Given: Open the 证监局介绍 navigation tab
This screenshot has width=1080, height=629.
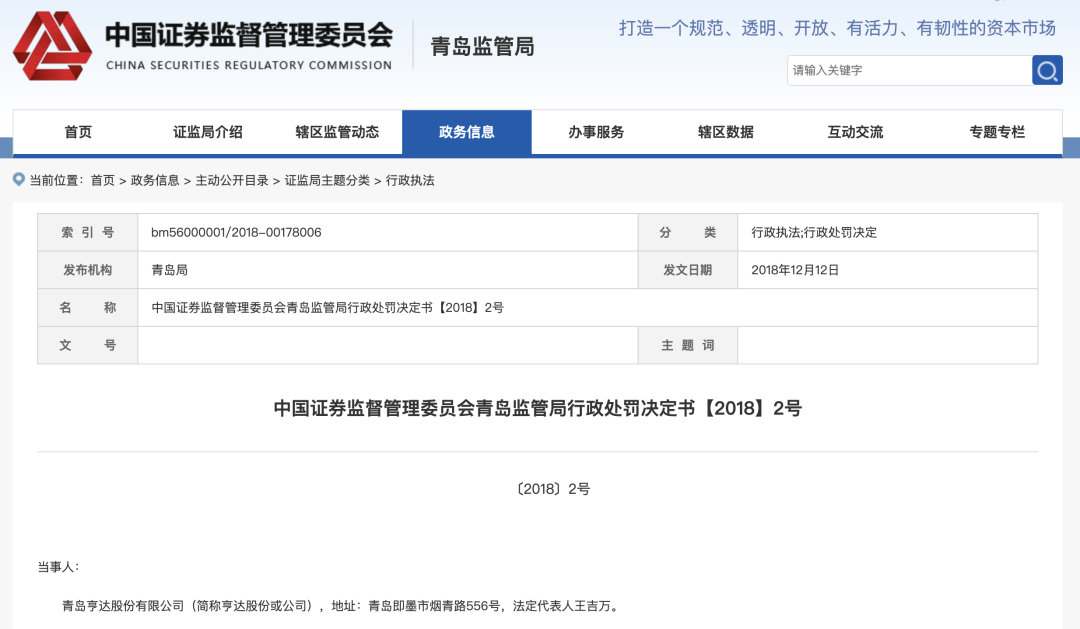Looking at the screenshot, I should click(x=207, y=132).
